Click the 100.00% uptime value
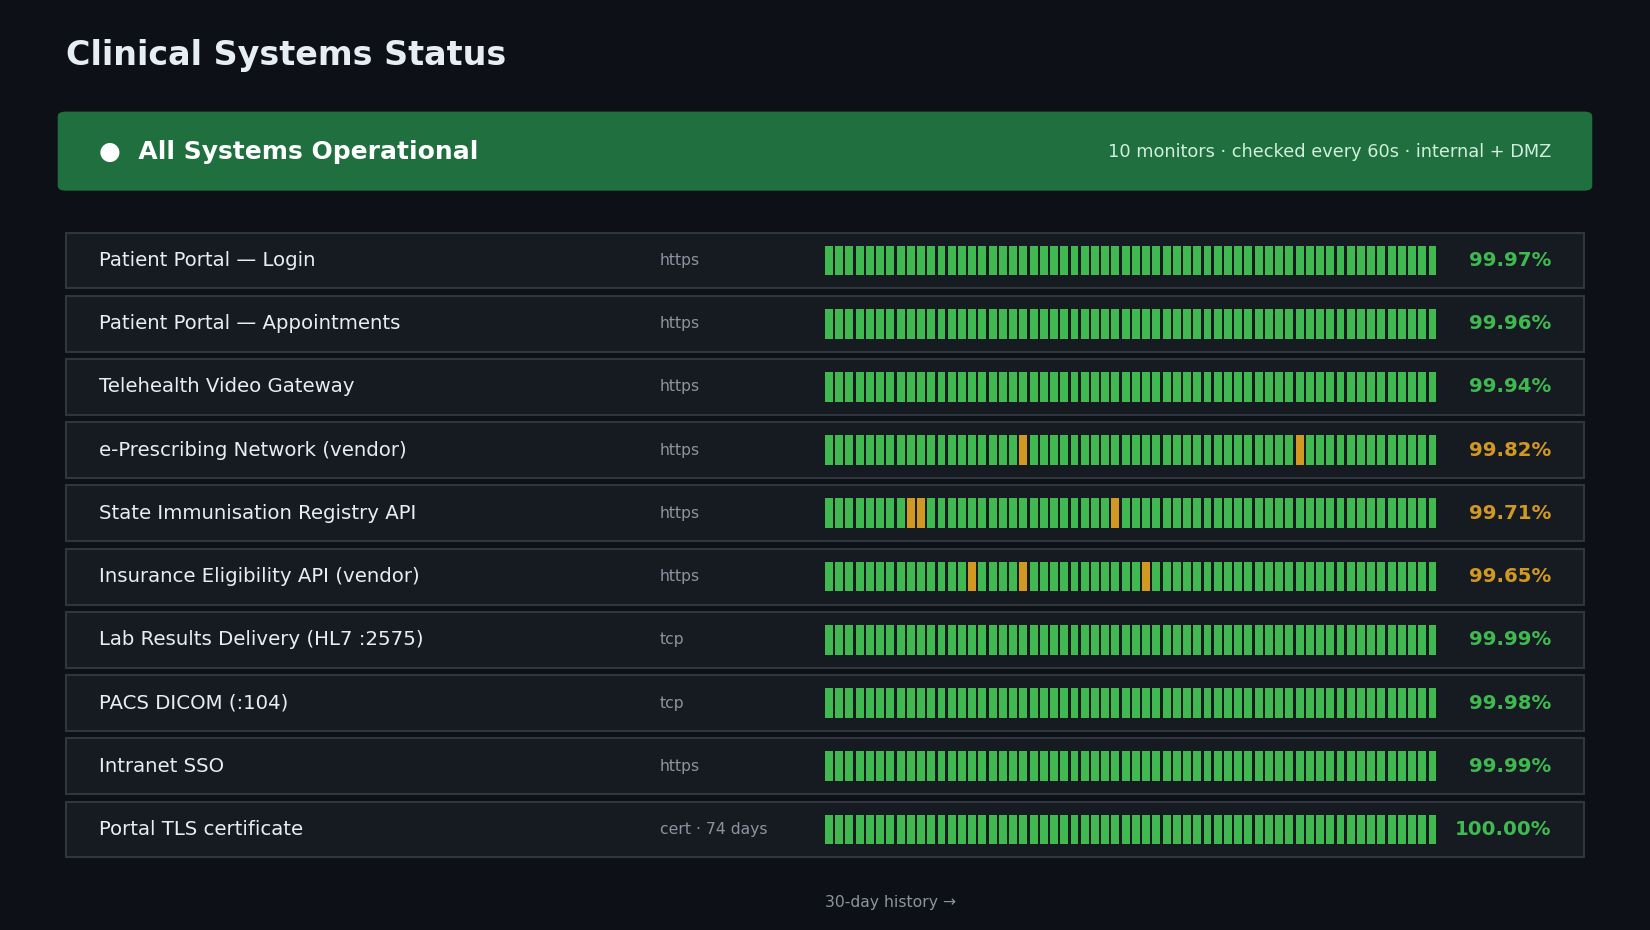The image size is (1650, 930). click(1503, 829)
